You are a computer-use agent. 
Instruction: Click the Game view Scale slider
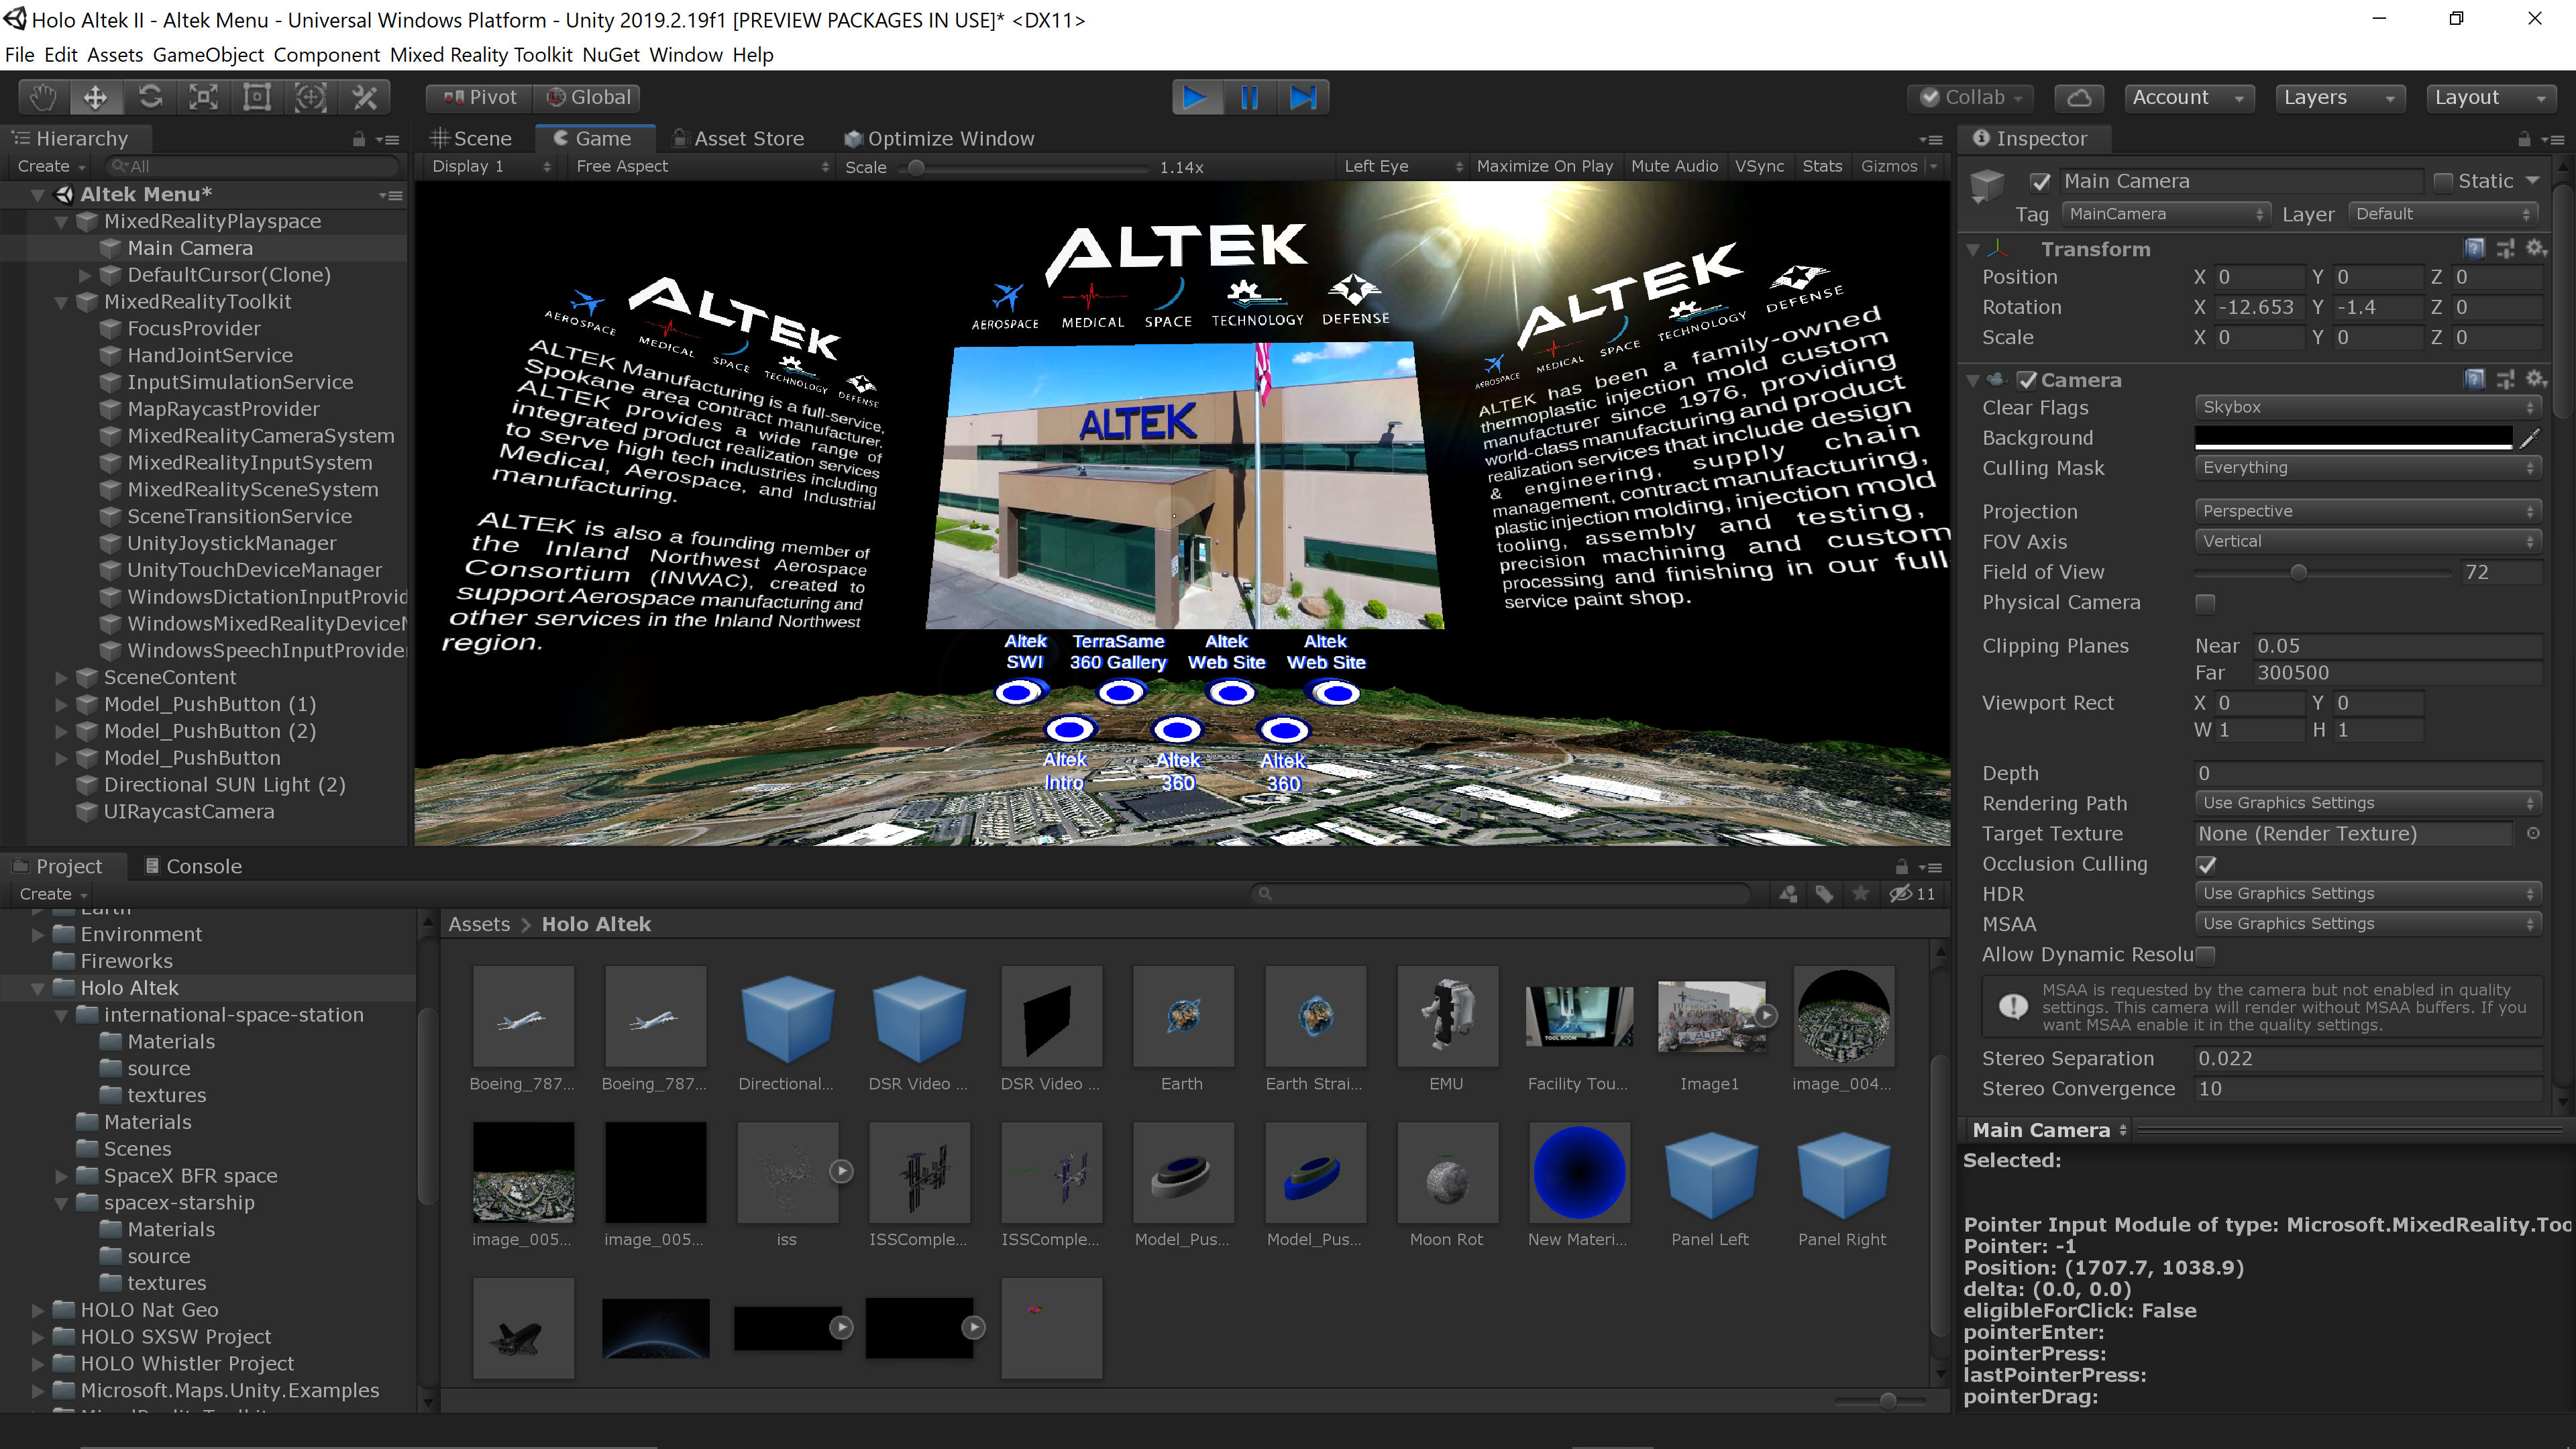click(1024, 167)
